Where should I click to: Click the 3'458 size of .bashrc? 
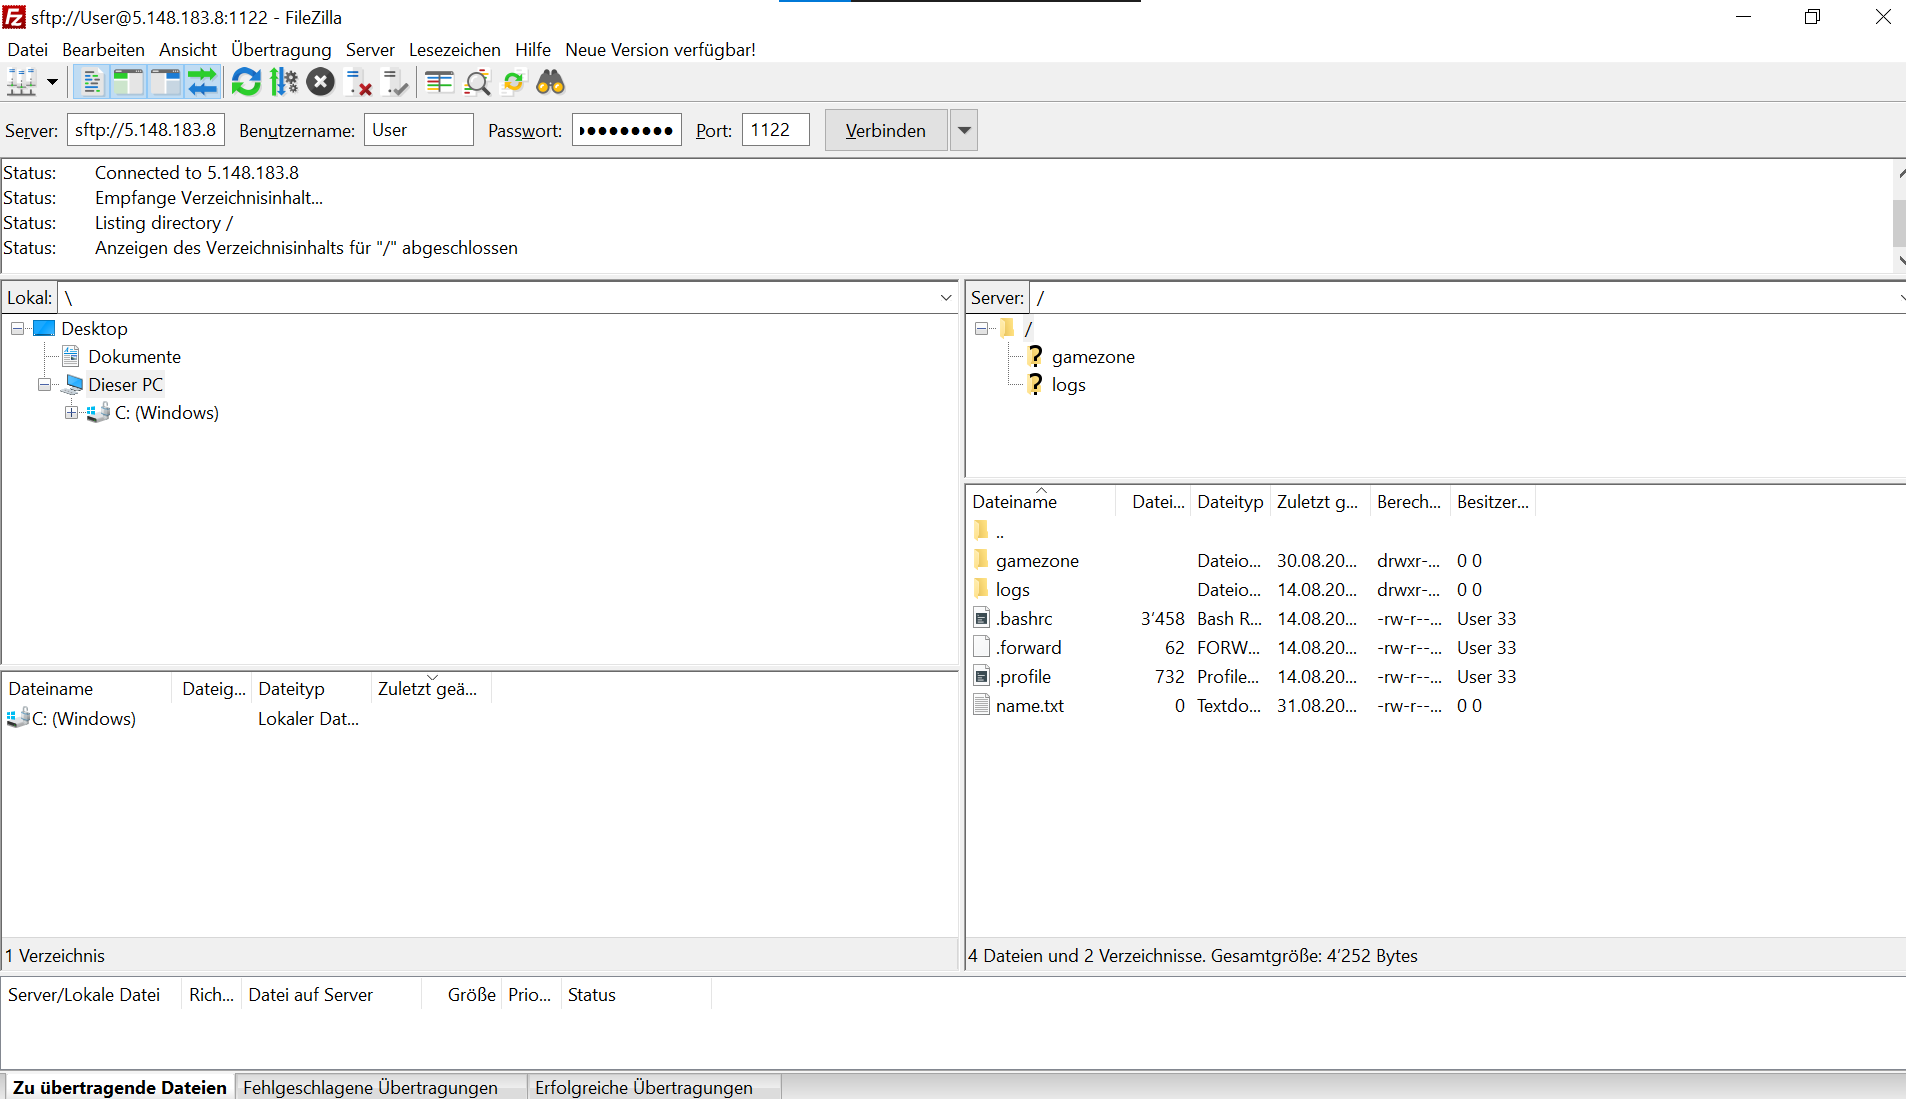(1162, 618)
